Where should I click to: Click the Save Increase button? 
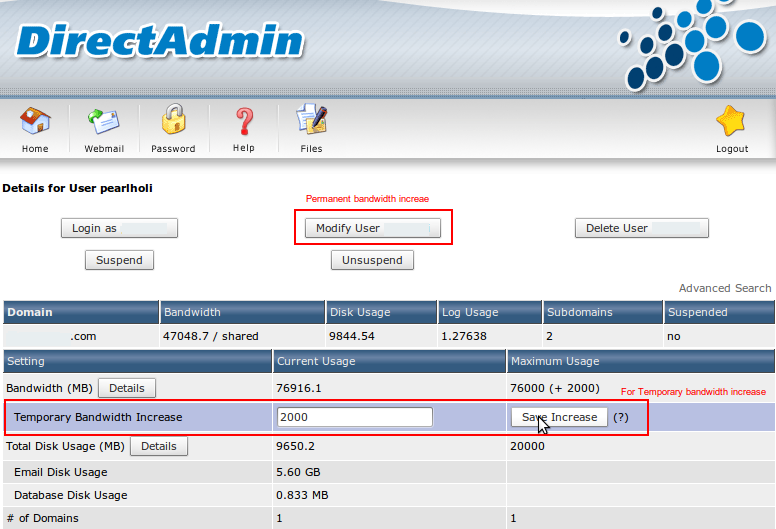tap(559, 417)
